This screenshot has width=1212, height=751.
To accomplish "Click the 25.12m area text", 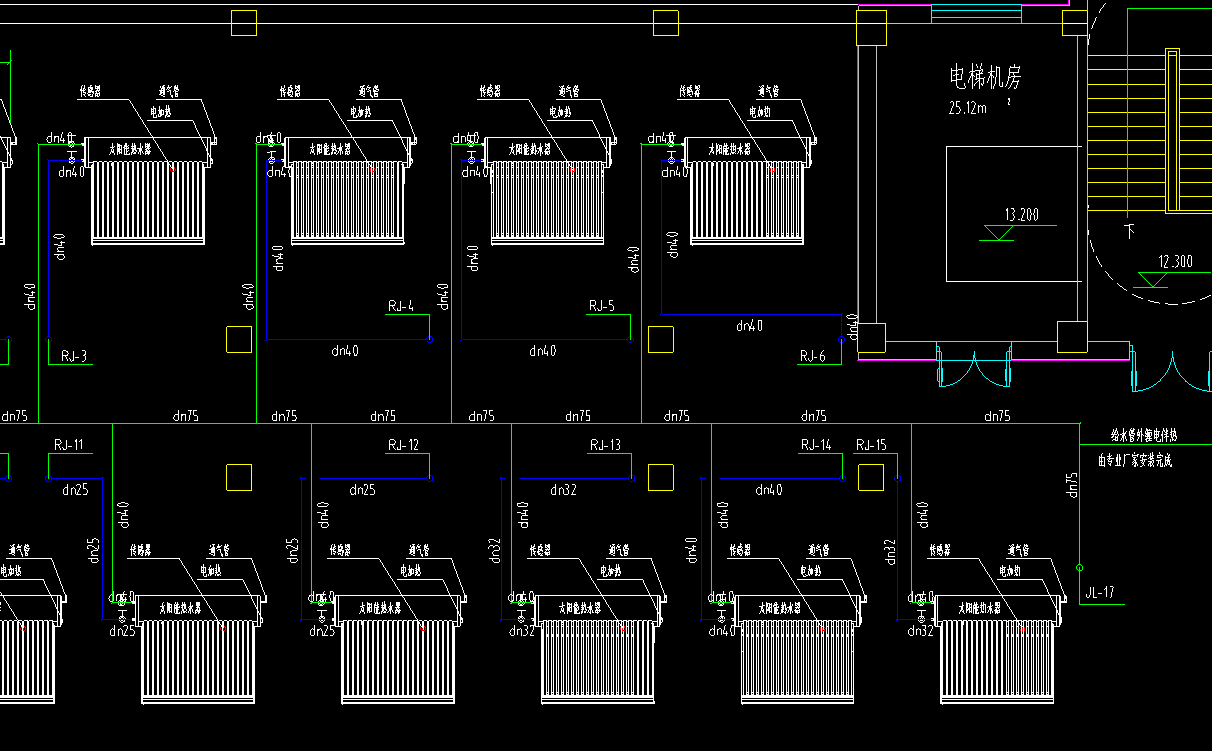I will click(x=967, y=108).
